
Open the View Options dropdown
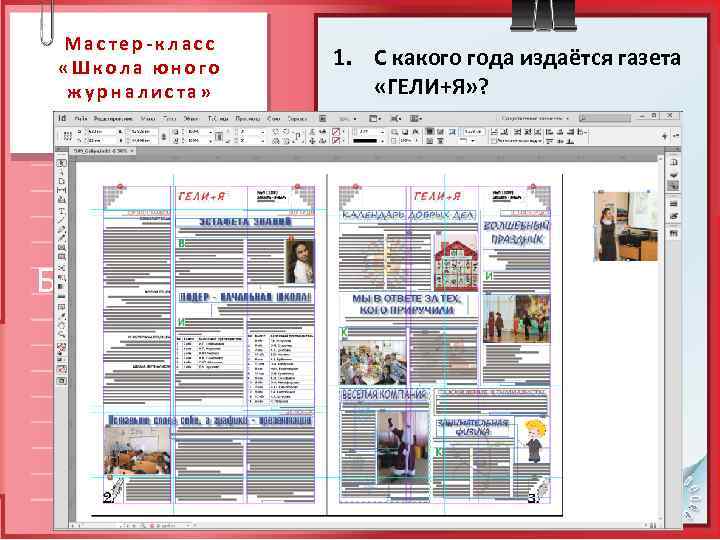[376, 118]
